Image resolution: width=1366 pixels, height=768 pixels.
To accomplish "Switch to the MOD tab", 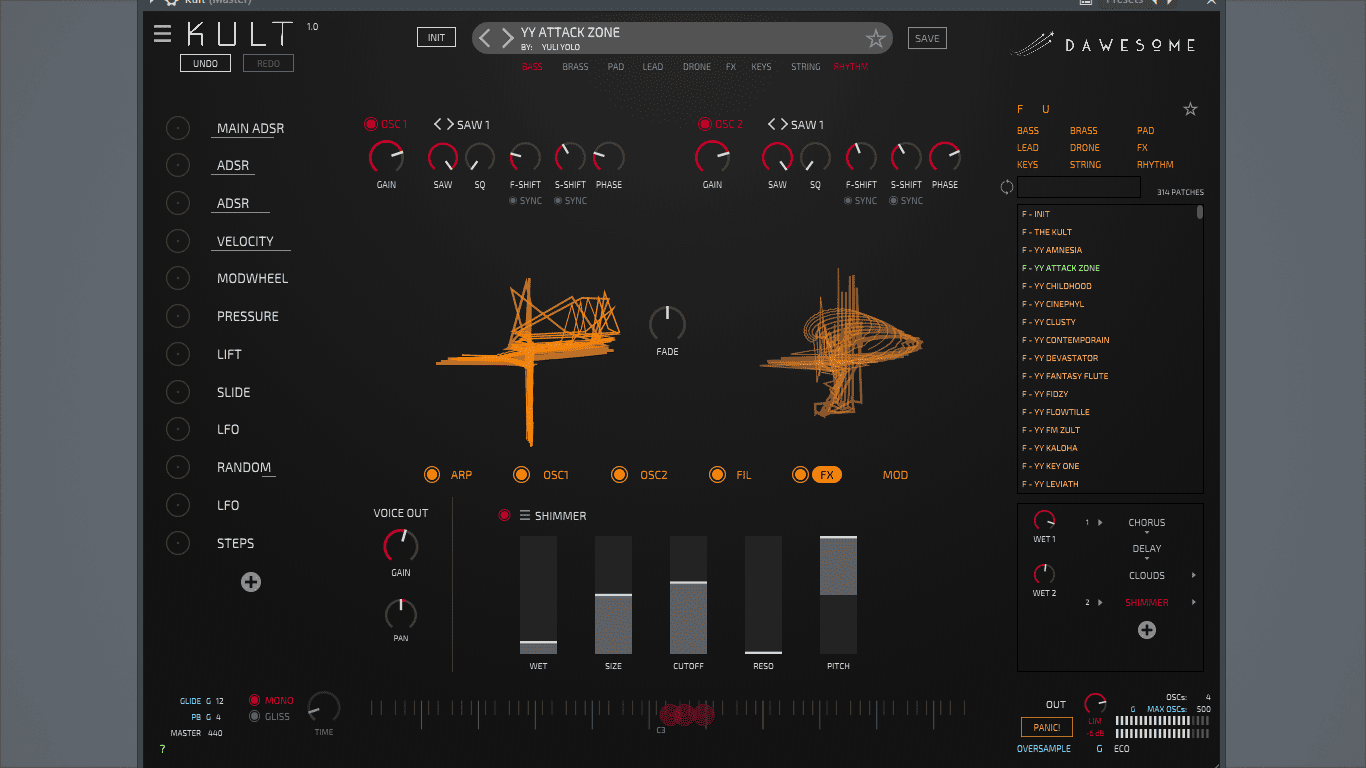I will coord(895,475).
